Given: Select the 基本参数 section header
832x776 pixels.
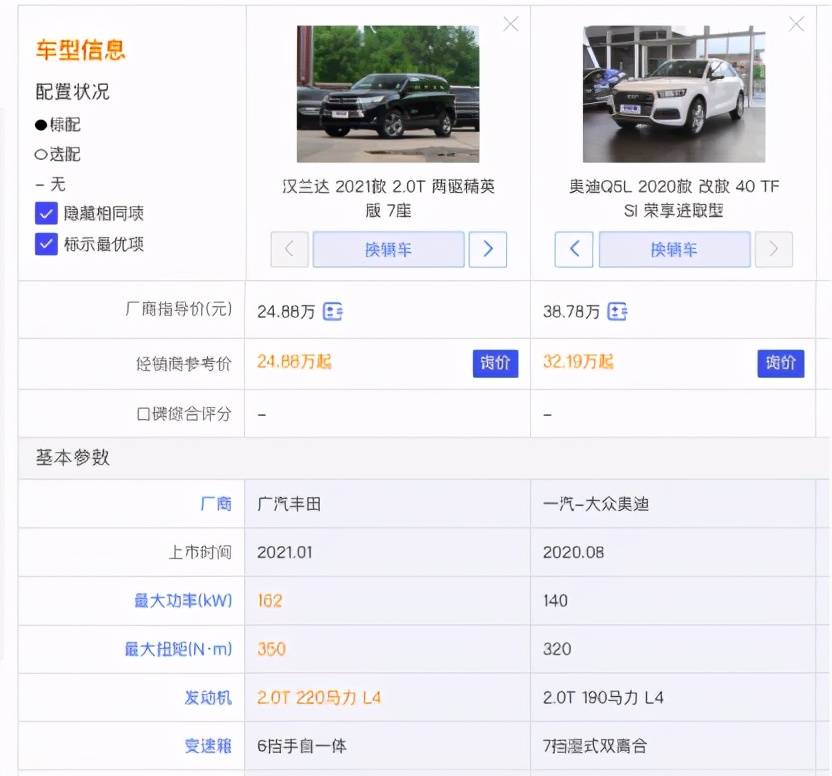Looking at the screenshot, I should 73,458.
